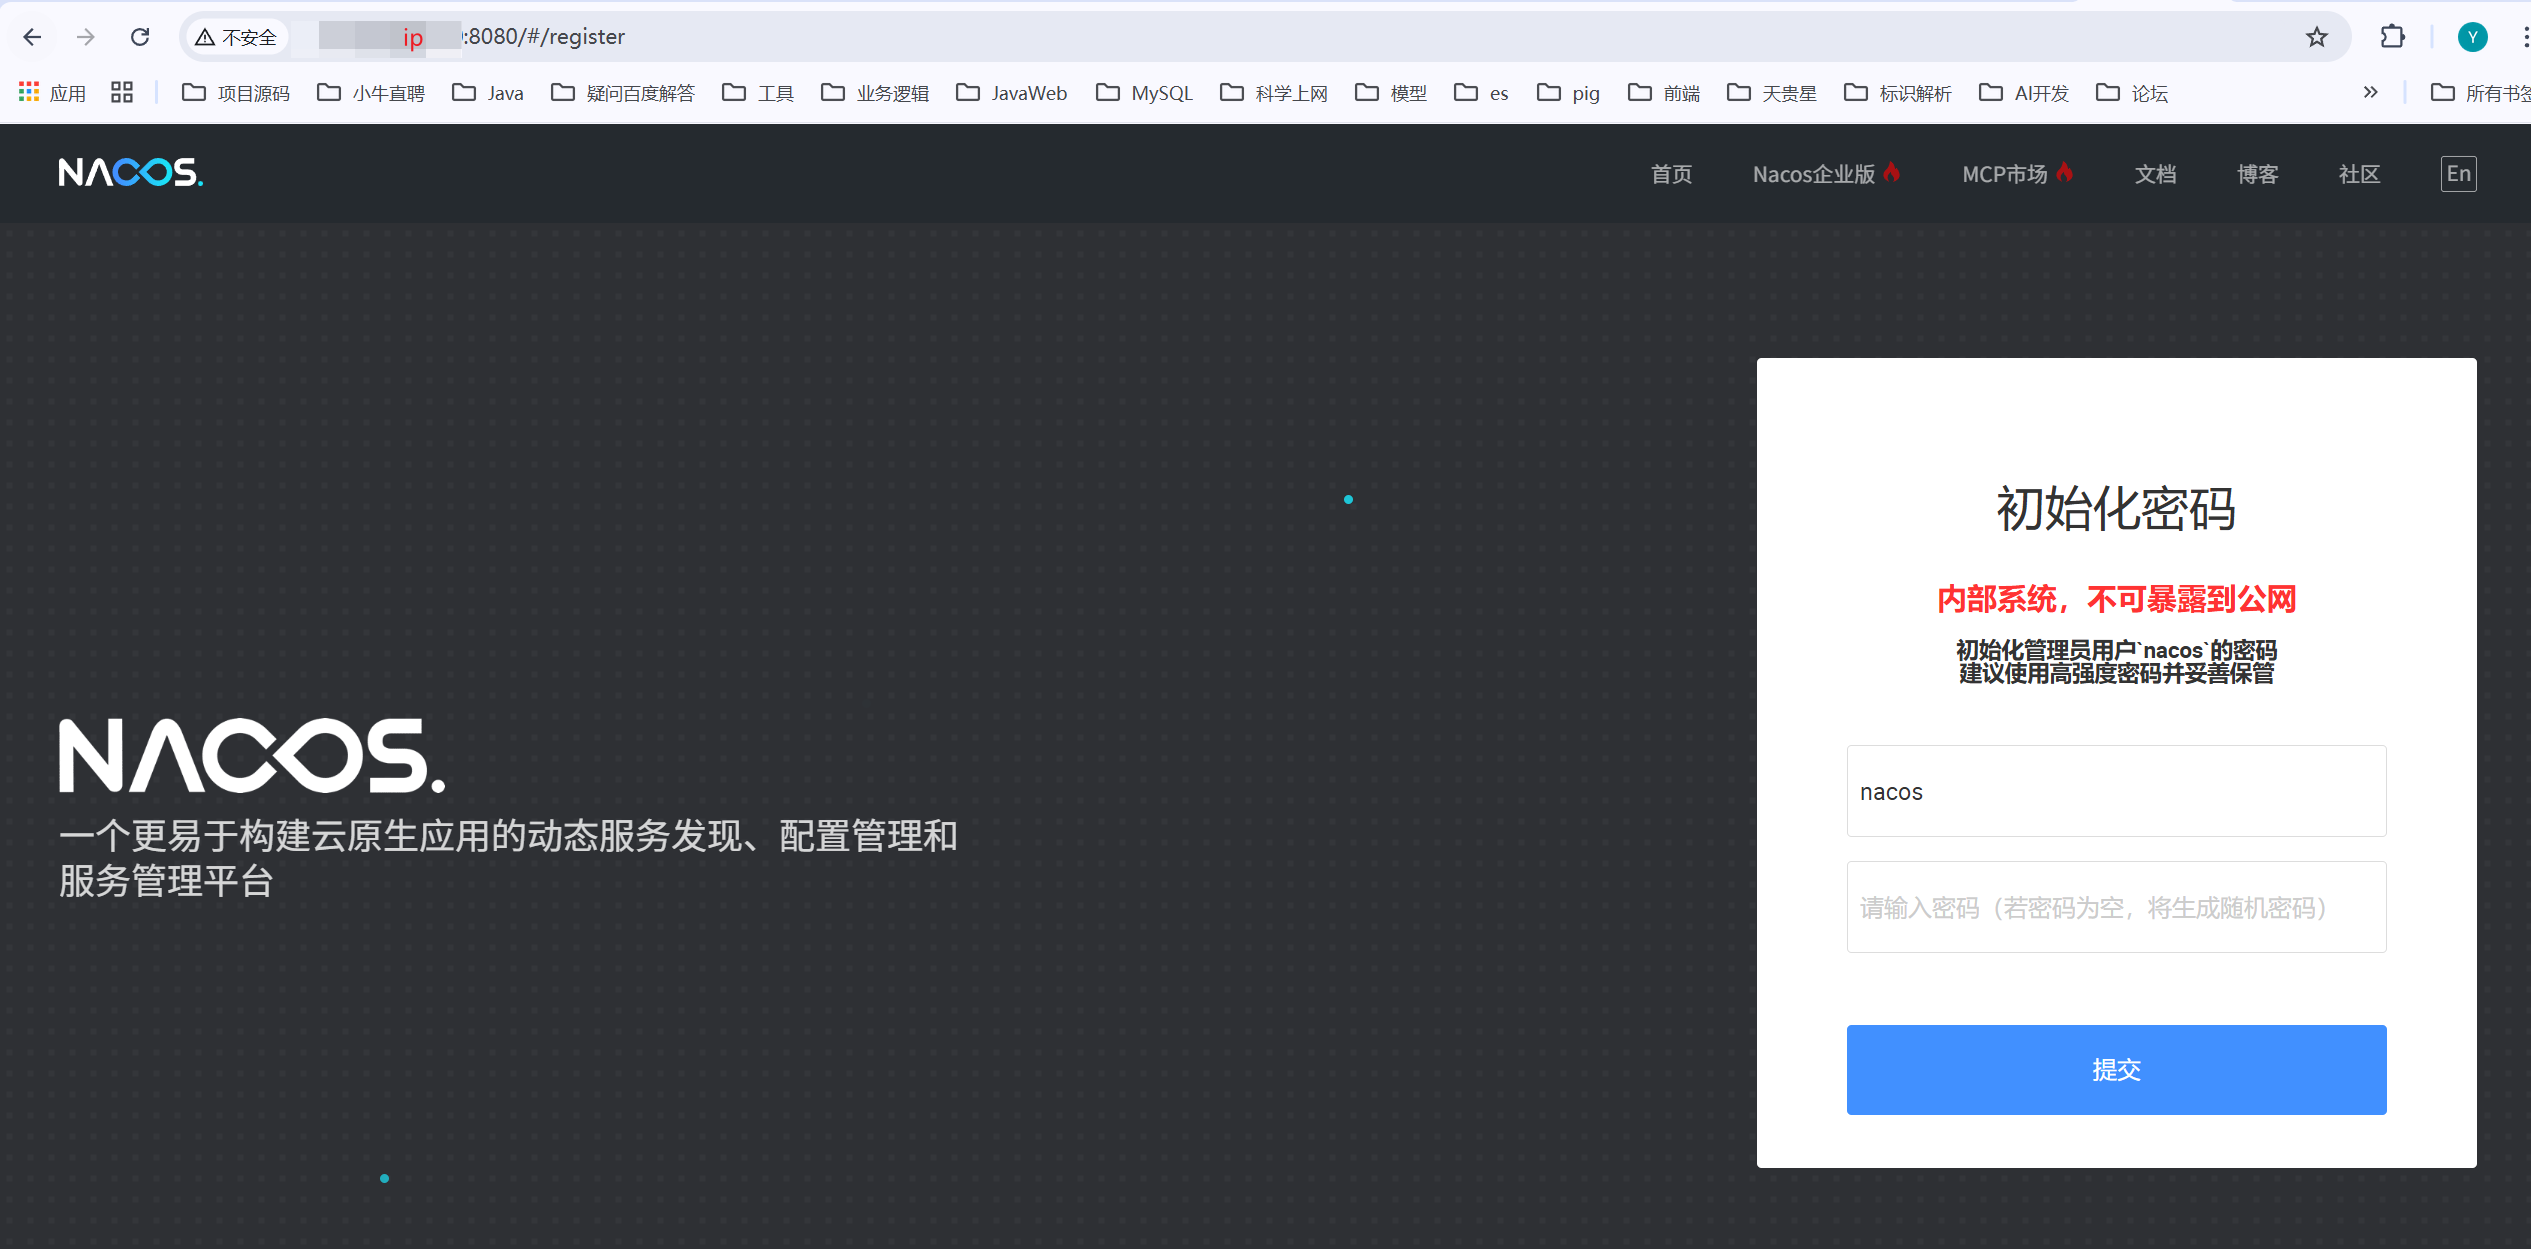Open the apps grid icon on bookmarks bar
The image size is (2531, 1249).
tap(28, 91)
